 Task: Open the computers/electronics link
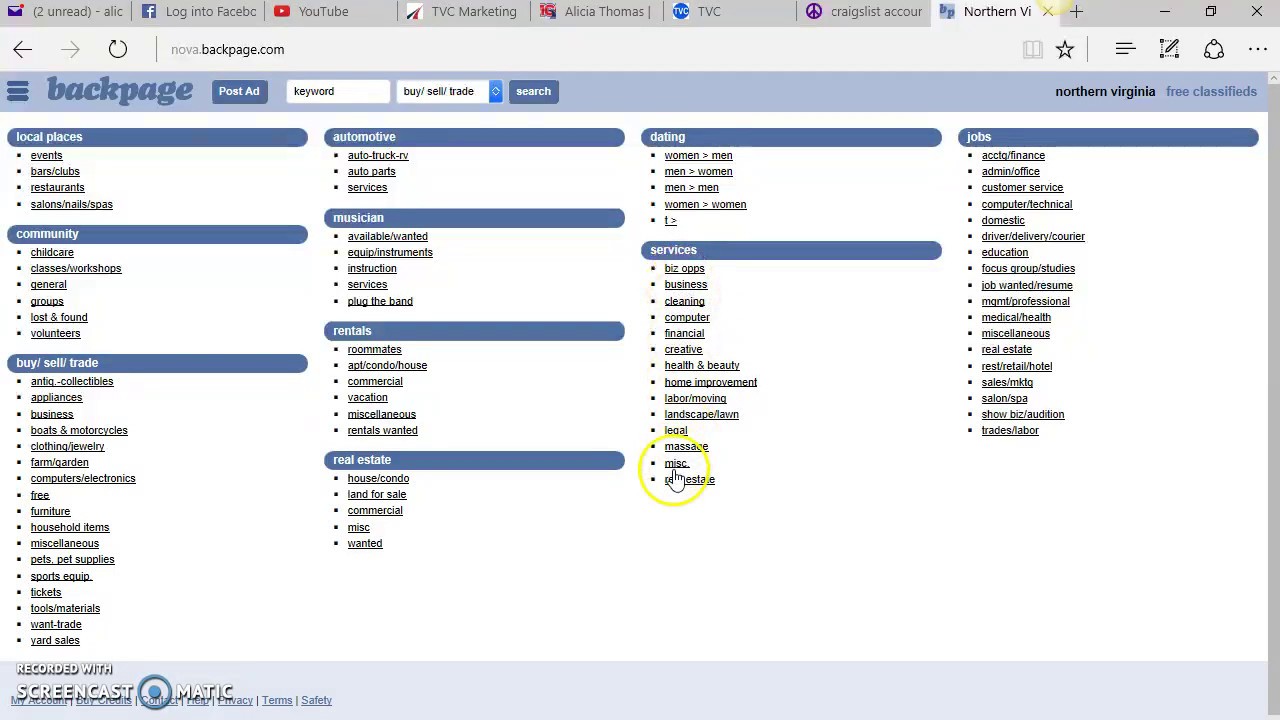tap(83, 478)
